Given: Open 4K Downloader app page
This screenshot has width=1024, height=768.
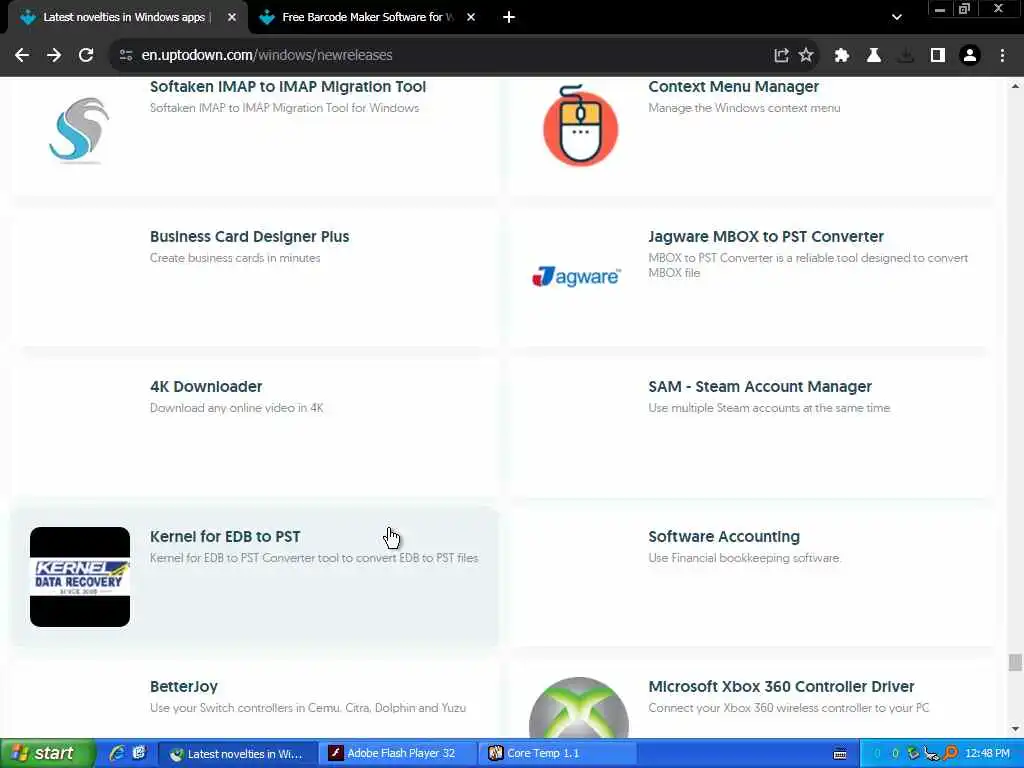Looking at the screenshot, I should click(206, 387).
